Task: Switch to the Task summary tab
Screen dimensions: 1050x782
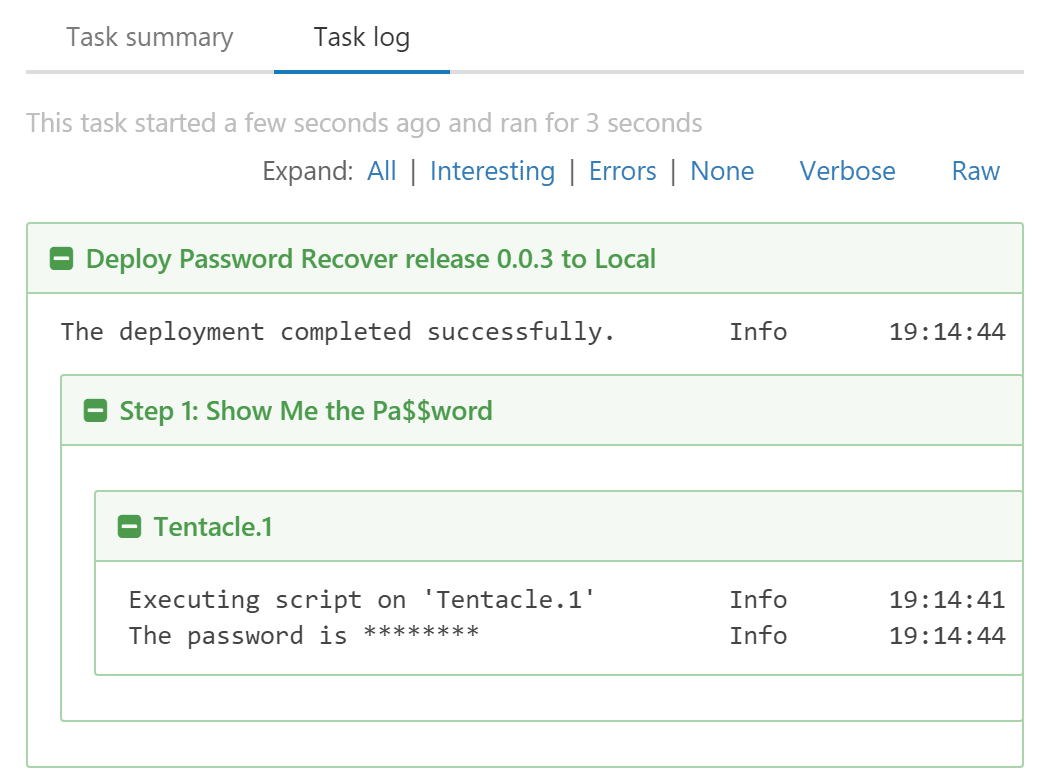Action: pos(148,37)
